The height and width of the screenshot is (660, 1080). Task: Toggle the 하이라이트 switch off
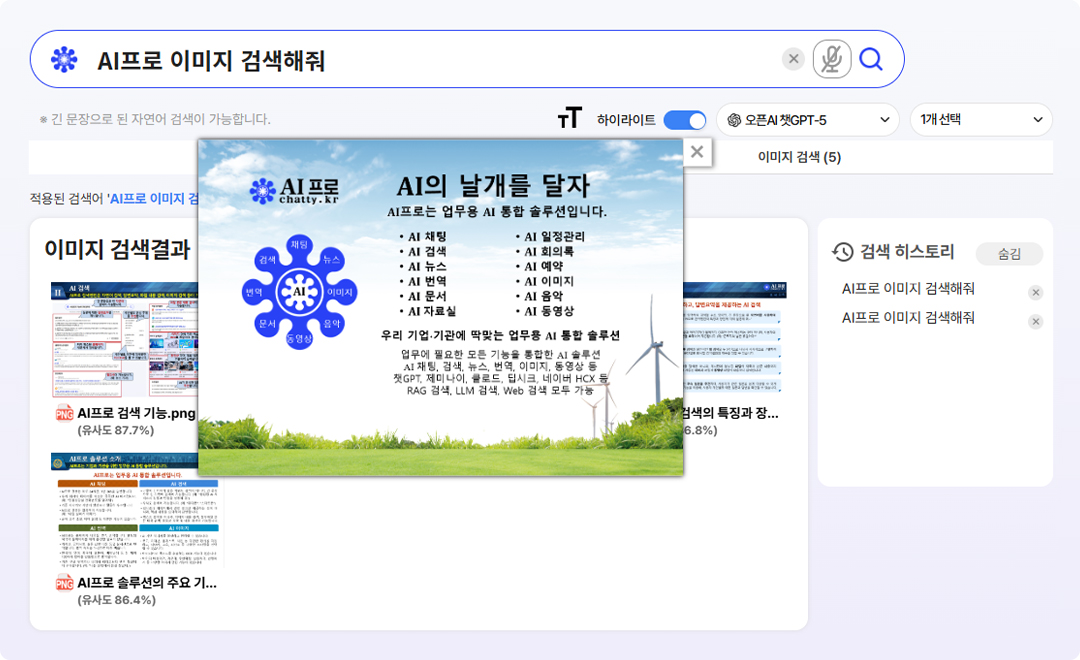point(685,120)
